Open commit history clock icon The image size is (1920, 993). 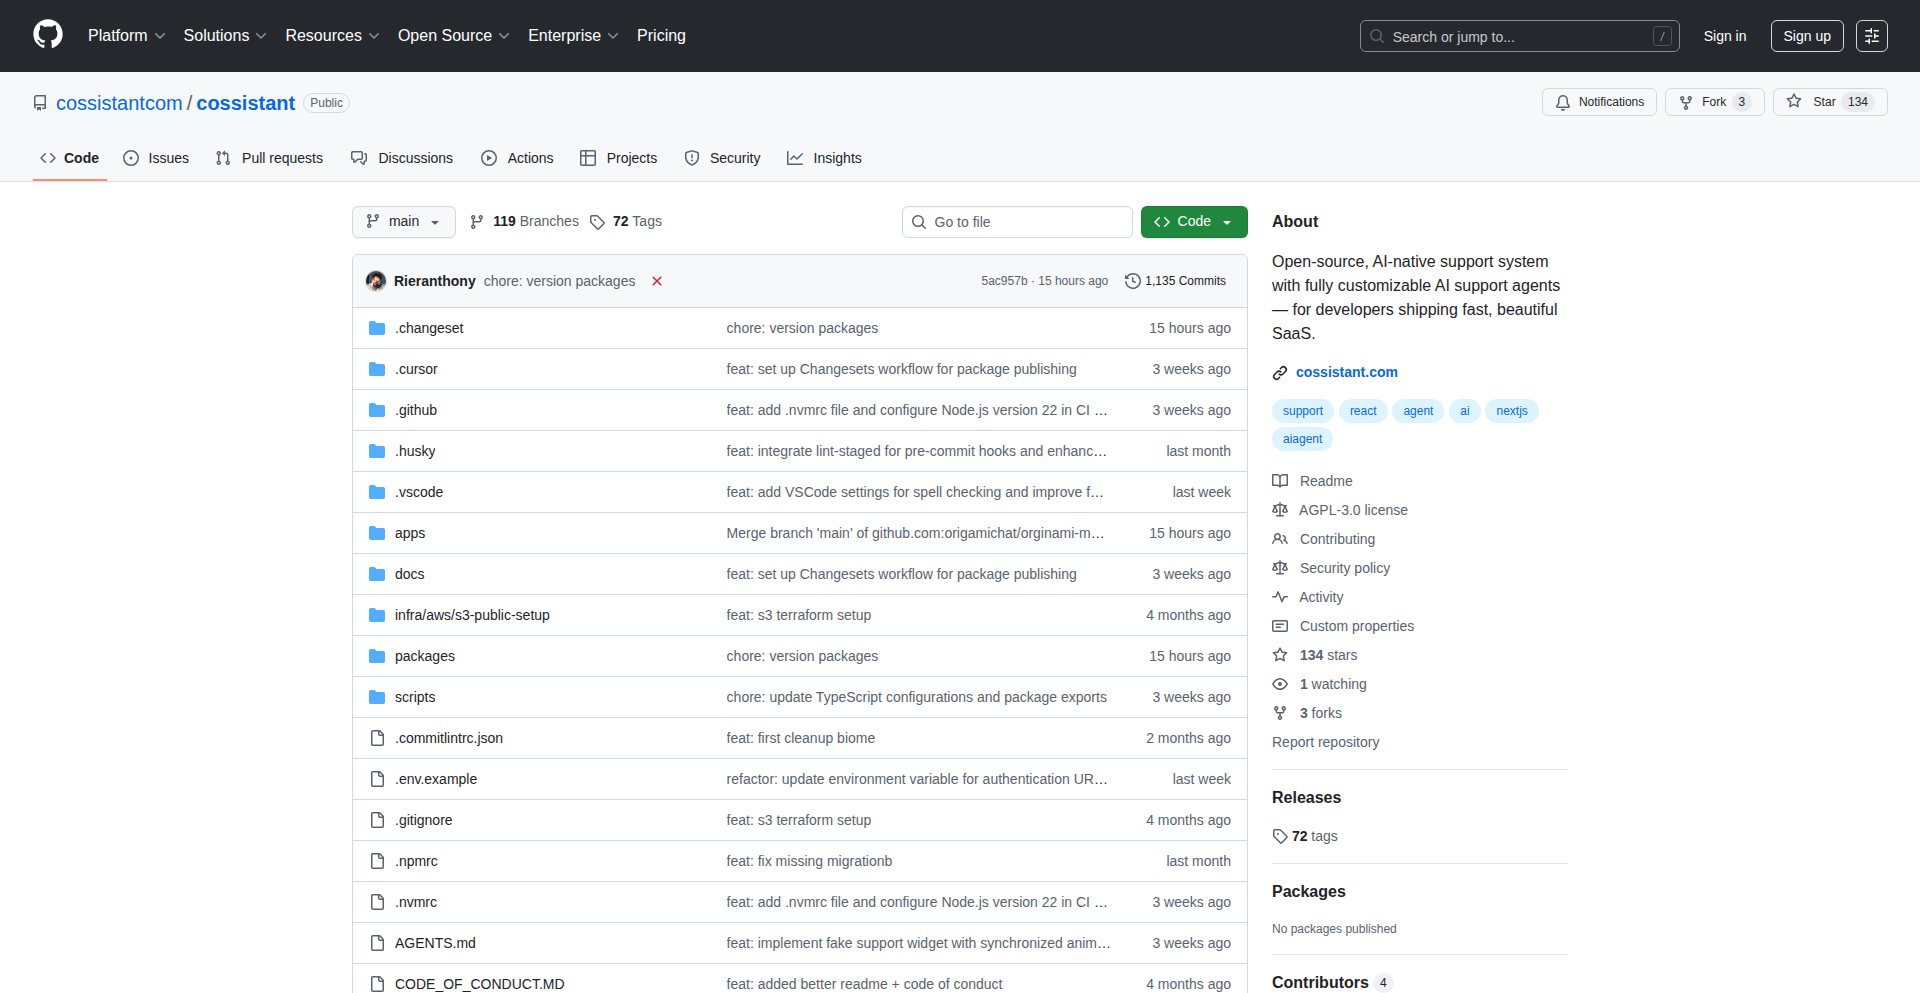click(1132, 281)
